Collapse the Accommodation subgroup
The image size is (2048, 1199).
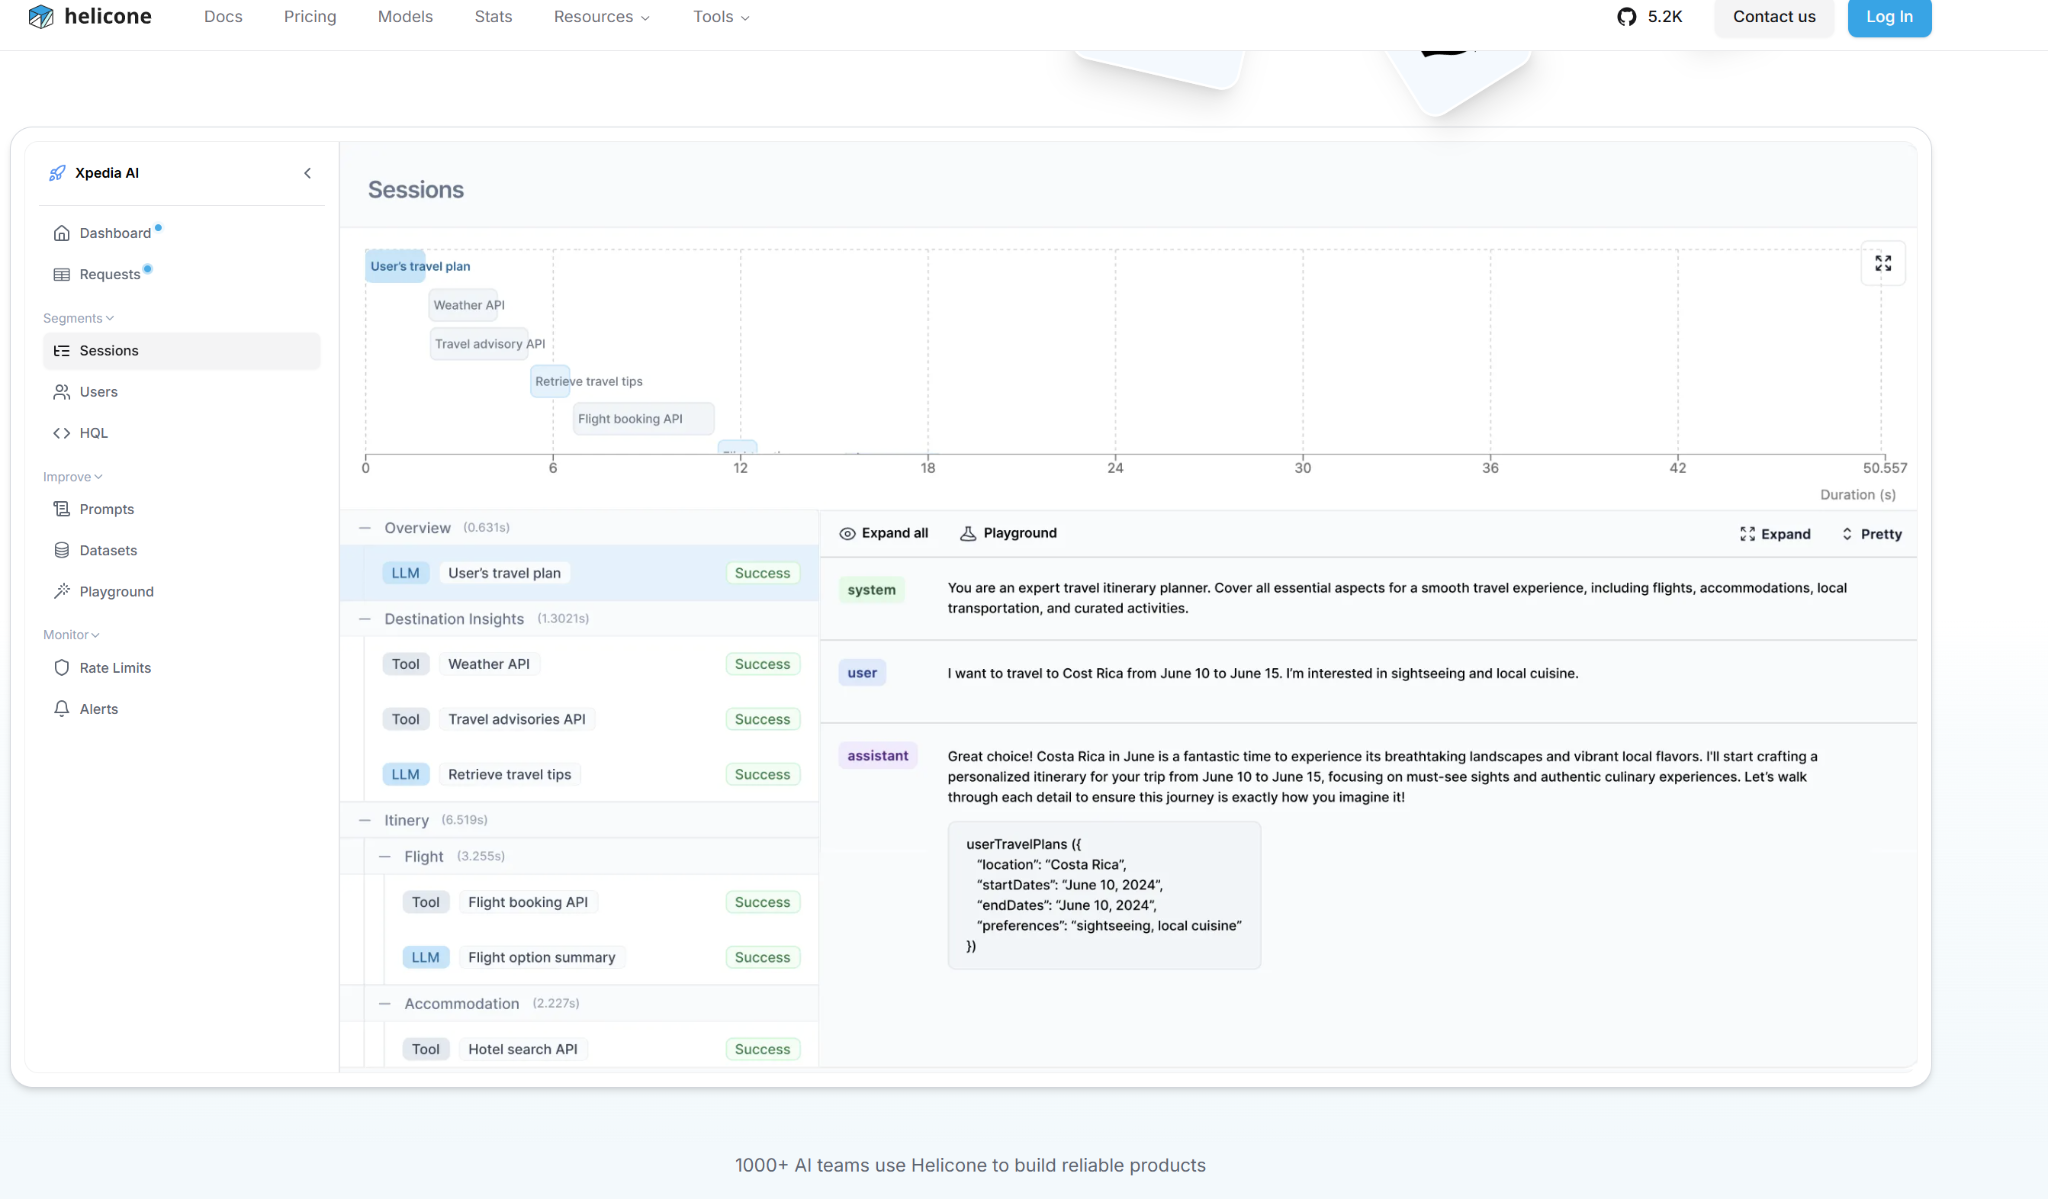385,1004
